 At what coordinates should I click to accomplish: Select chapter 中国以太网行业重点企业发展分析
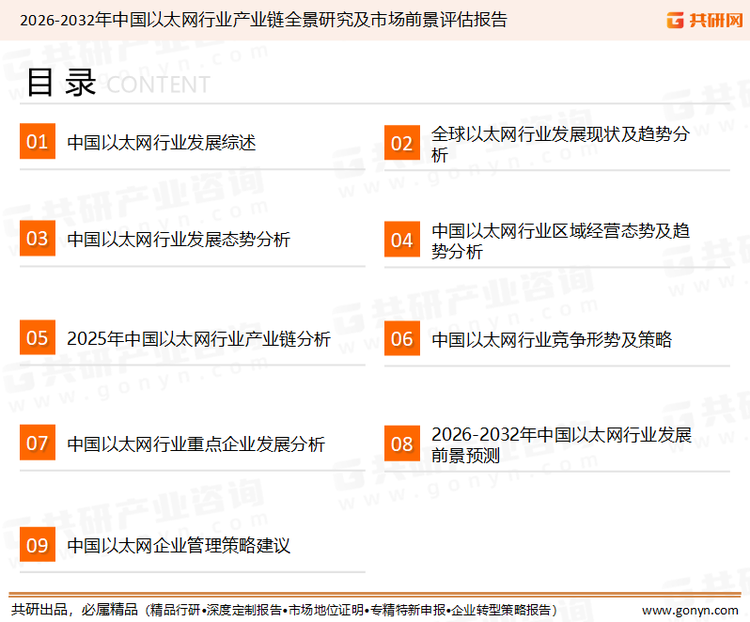click(x=196, y=444)
